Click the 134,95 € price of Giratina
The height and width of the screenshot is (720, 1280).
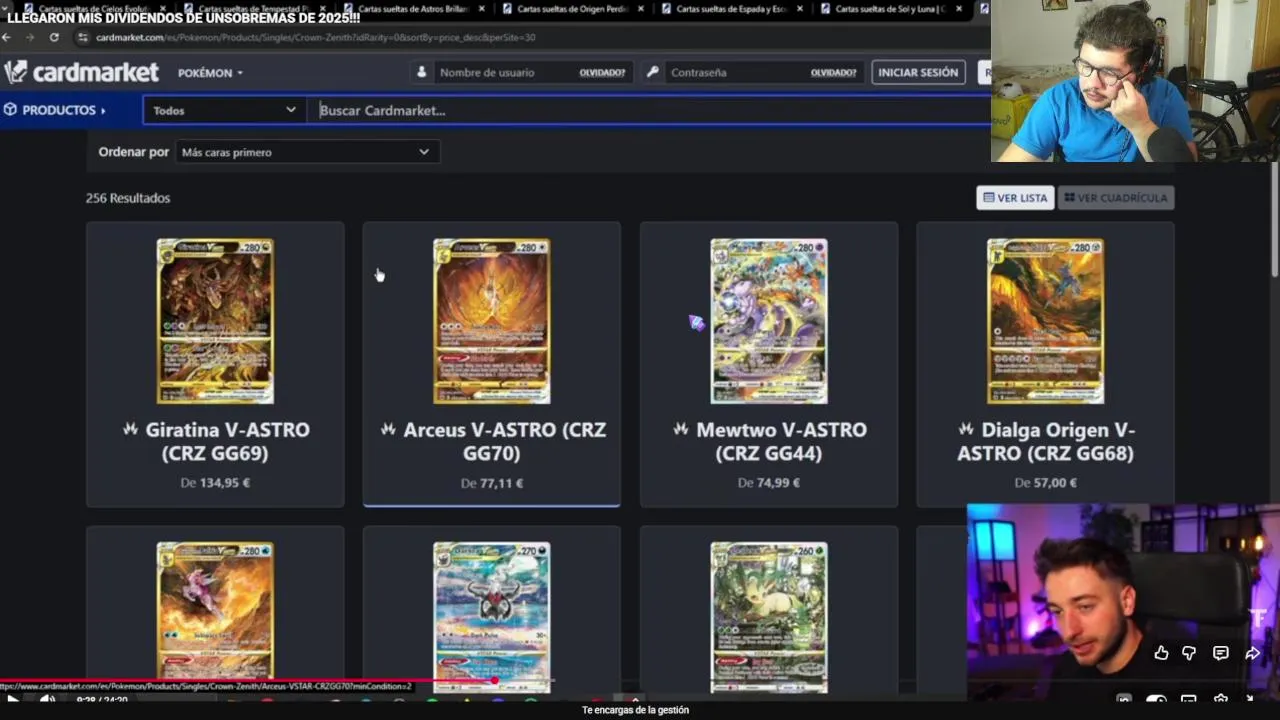click(225, 483)
